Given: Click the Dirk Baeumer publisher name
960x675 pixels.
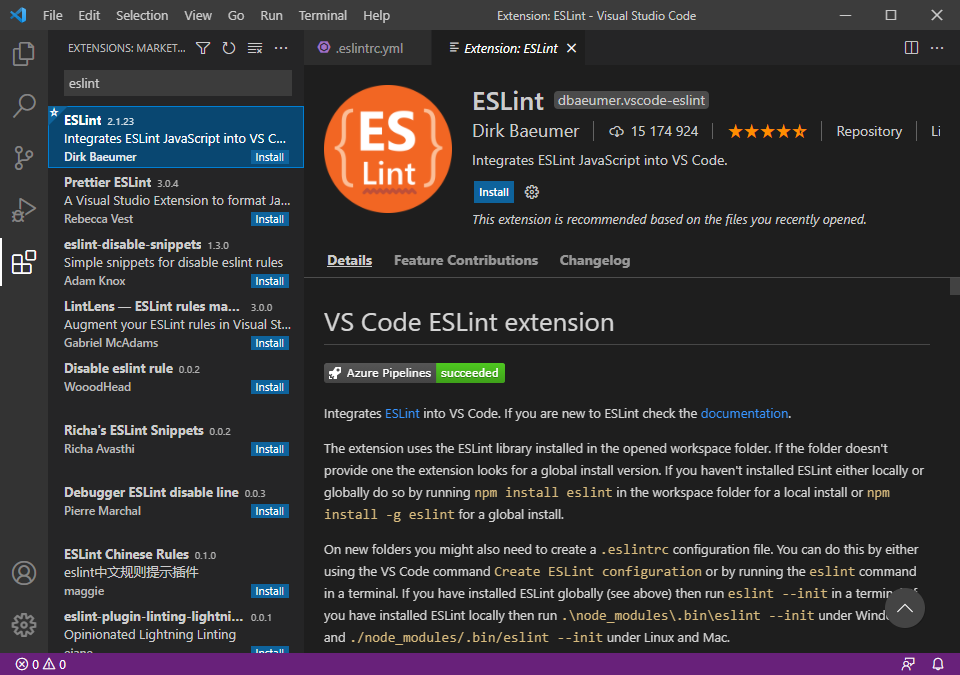Looking at the screenshot, I should tap(525, 131).
